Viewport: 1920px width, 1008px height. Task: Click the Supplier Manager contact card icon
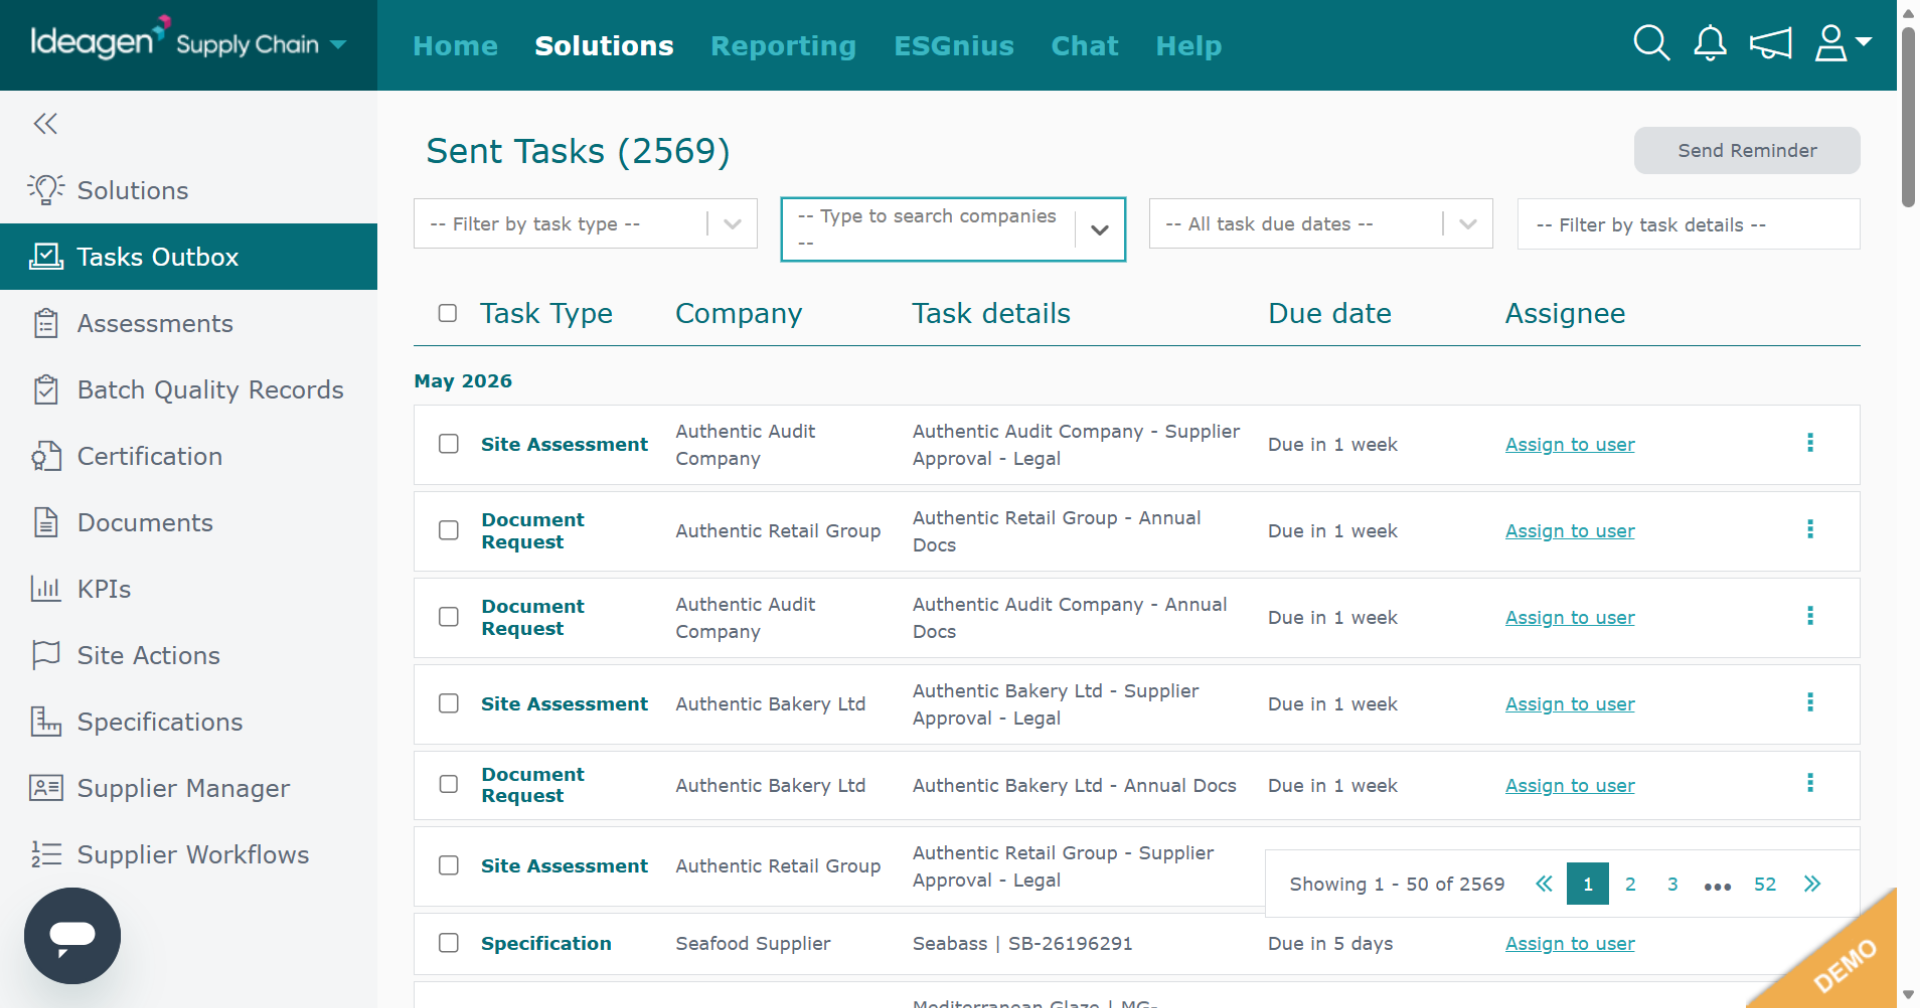pos(45,788)
